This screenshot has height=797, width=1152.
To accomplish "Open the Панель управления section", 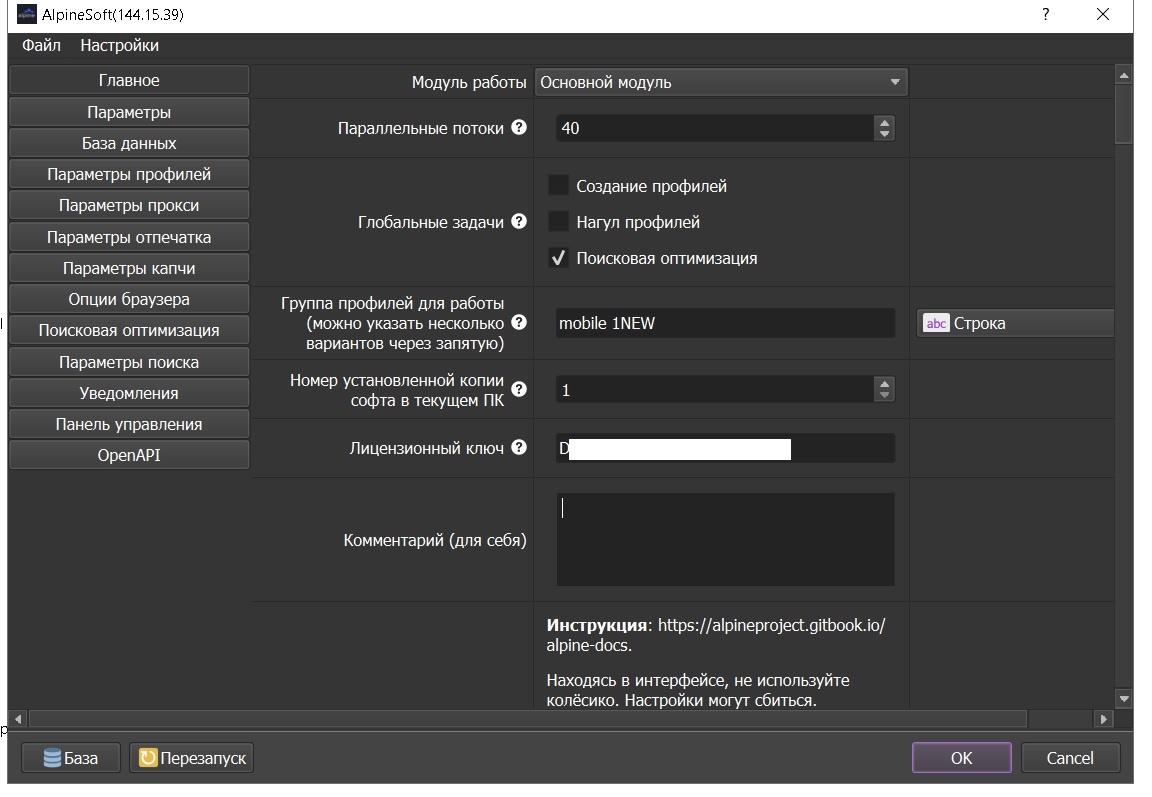I will coord(129,424).
